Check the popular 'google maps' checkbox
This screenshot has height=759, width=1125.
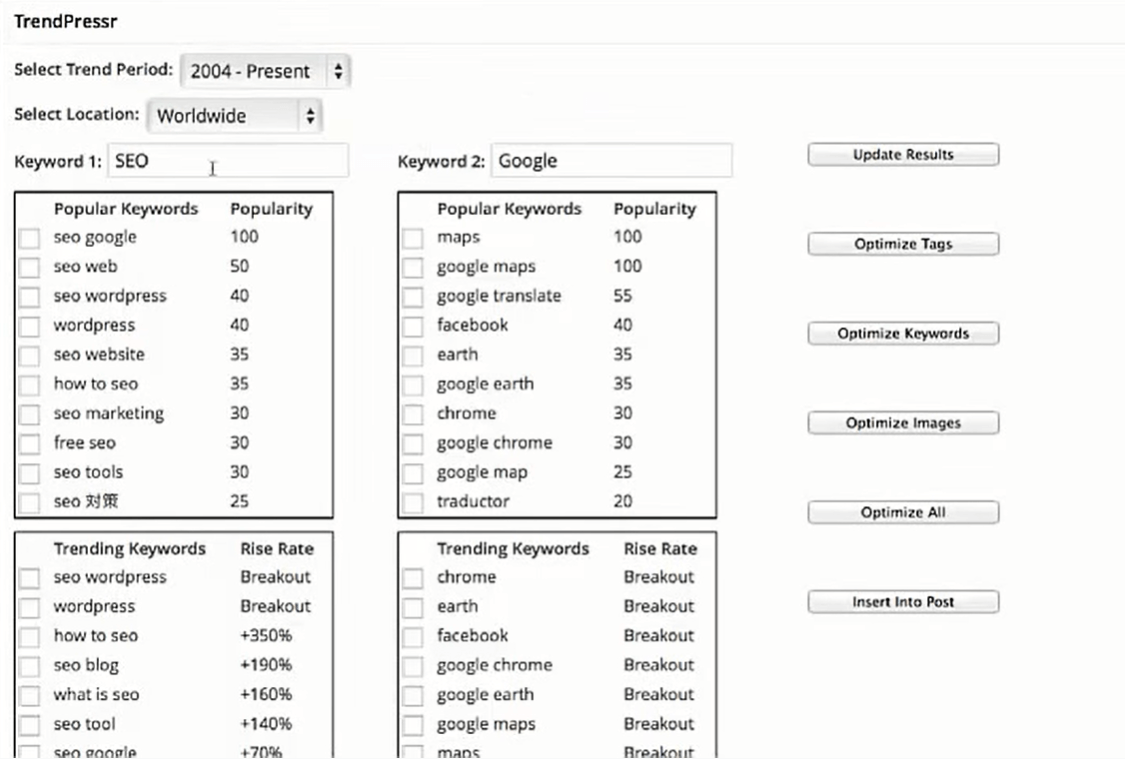413,268
